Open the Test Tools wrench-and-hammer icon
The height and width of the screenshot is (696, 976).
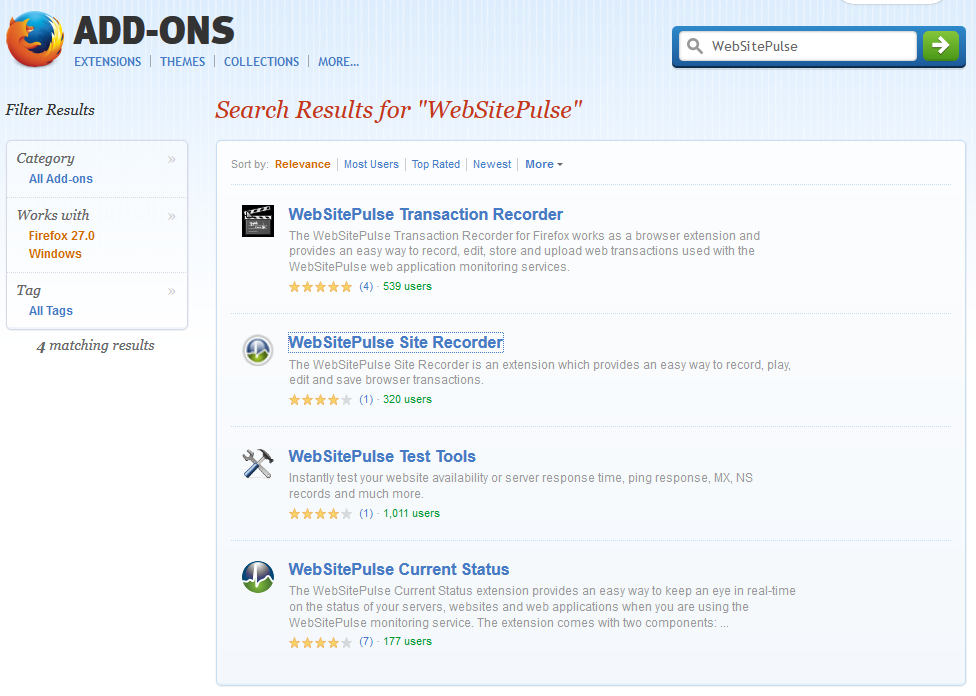pyautogui.click(x=258, y=464)
